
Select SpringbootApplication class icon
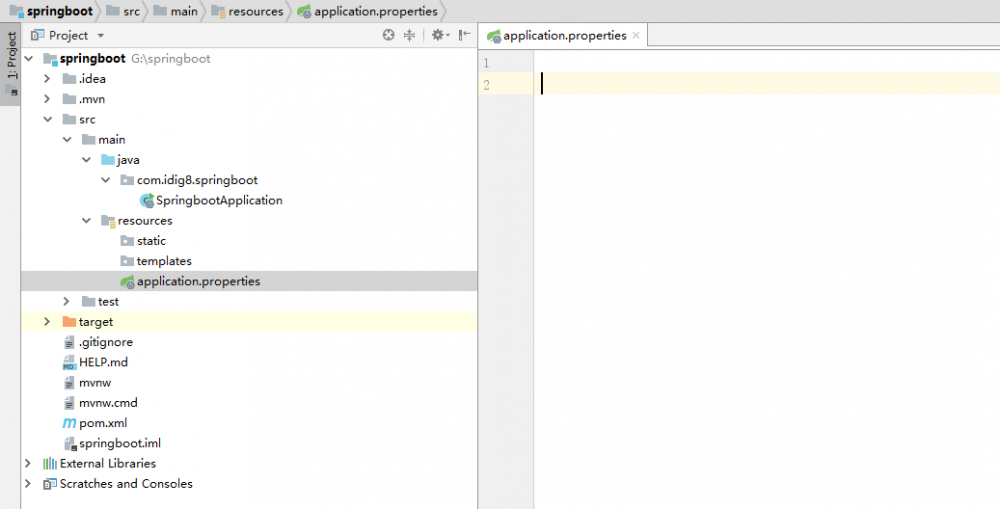[147, 201]
